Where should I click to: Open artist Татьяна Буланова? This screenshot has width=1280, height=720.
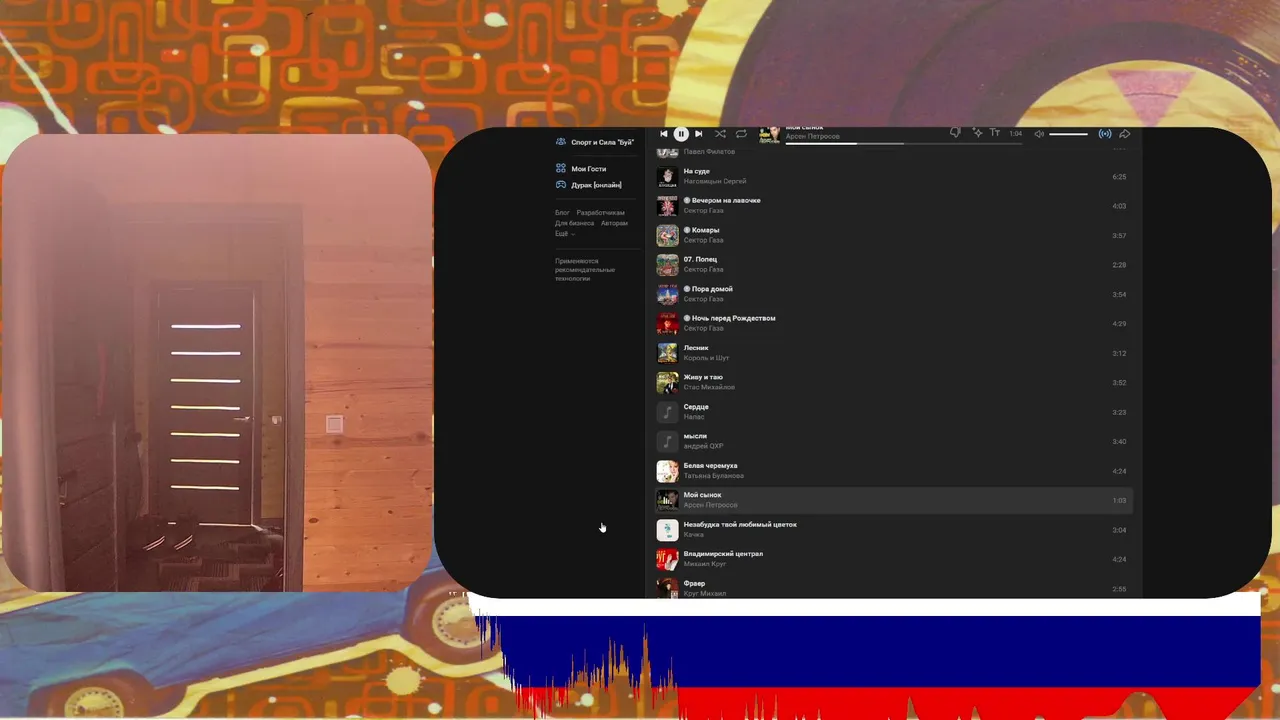coord(714,476)
